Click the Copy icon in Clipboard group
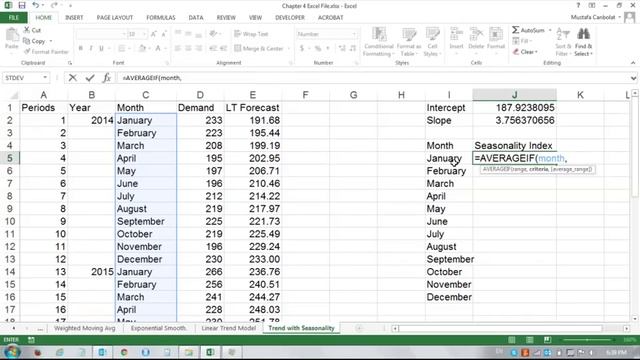Image resolution: width=640 pixels, height=360 pixels. click(27, 41)
